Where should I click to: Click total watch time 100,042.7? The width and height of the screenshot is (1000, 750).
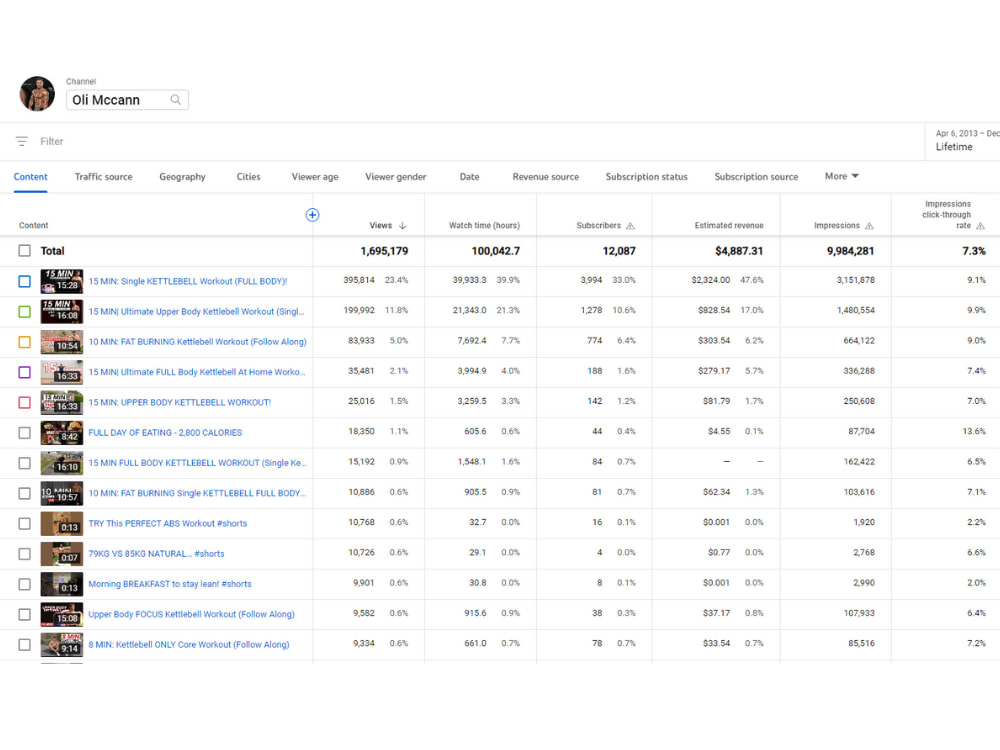[496, 251]
